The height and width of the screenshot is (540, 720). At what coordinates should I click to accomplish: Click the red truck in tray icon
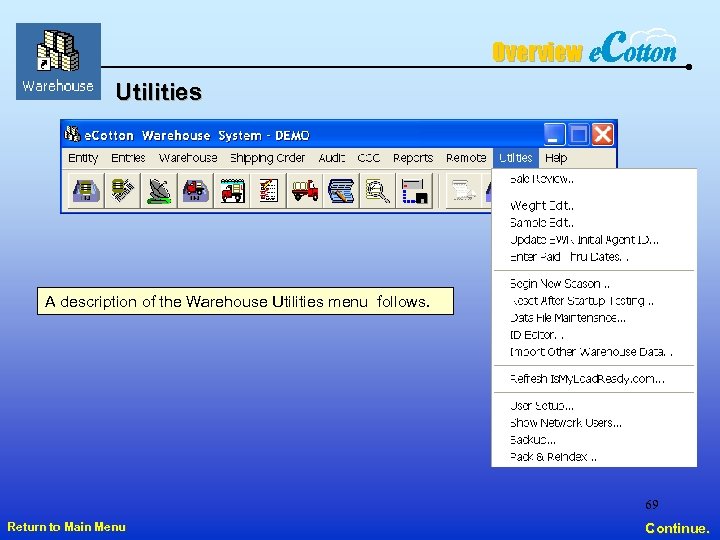click(196, 191)
